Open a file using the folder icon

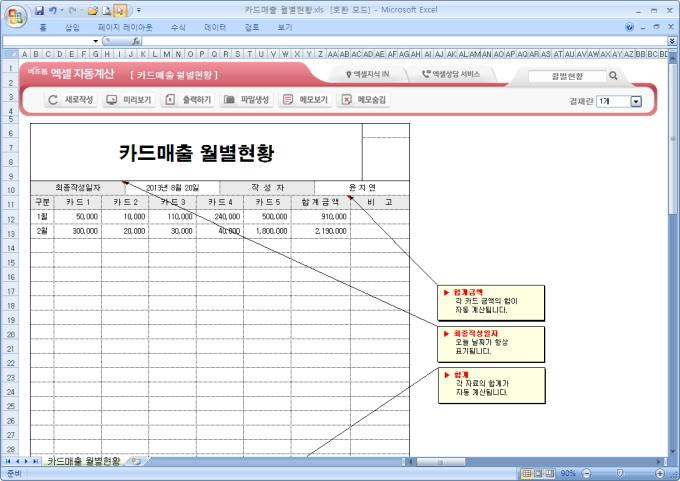point(92,10)
